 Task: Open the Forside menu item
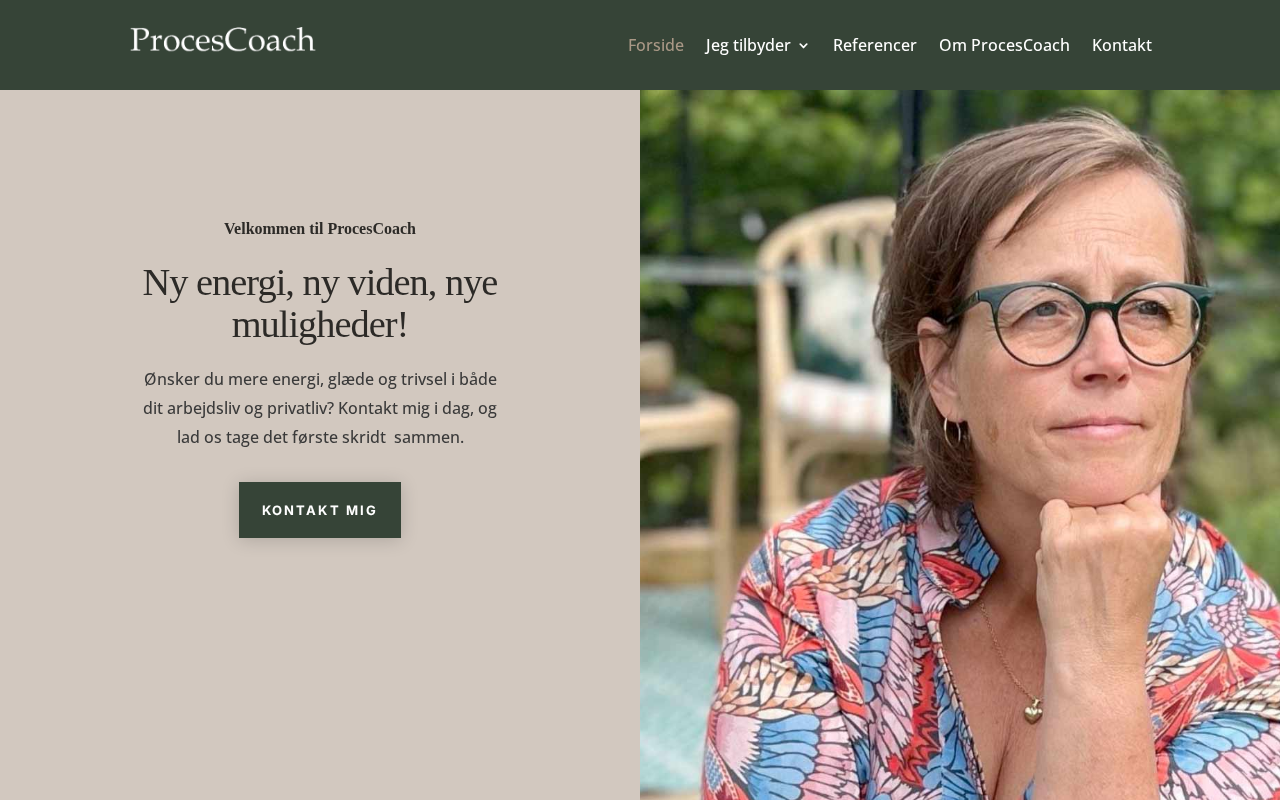click(655, 45)
